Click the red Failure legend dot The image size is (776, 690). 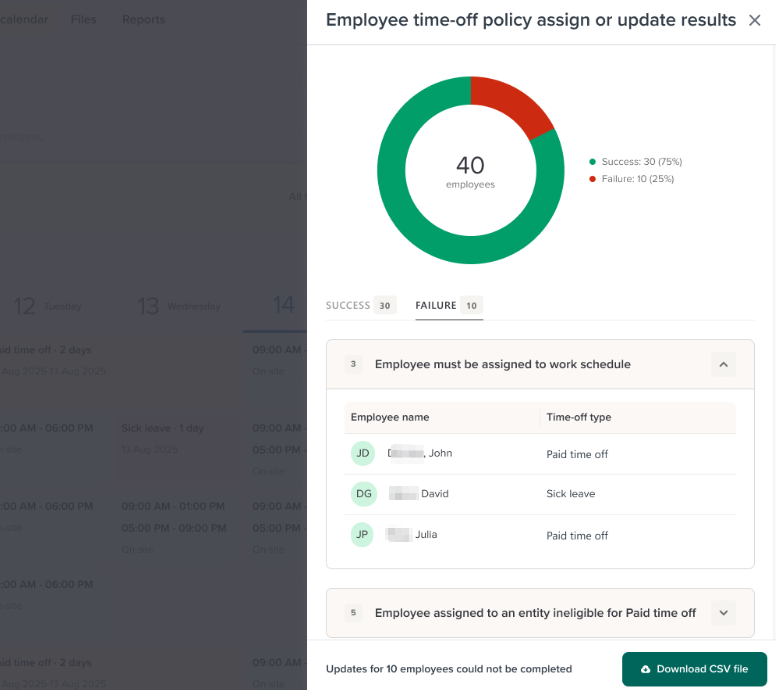(592, 179)
